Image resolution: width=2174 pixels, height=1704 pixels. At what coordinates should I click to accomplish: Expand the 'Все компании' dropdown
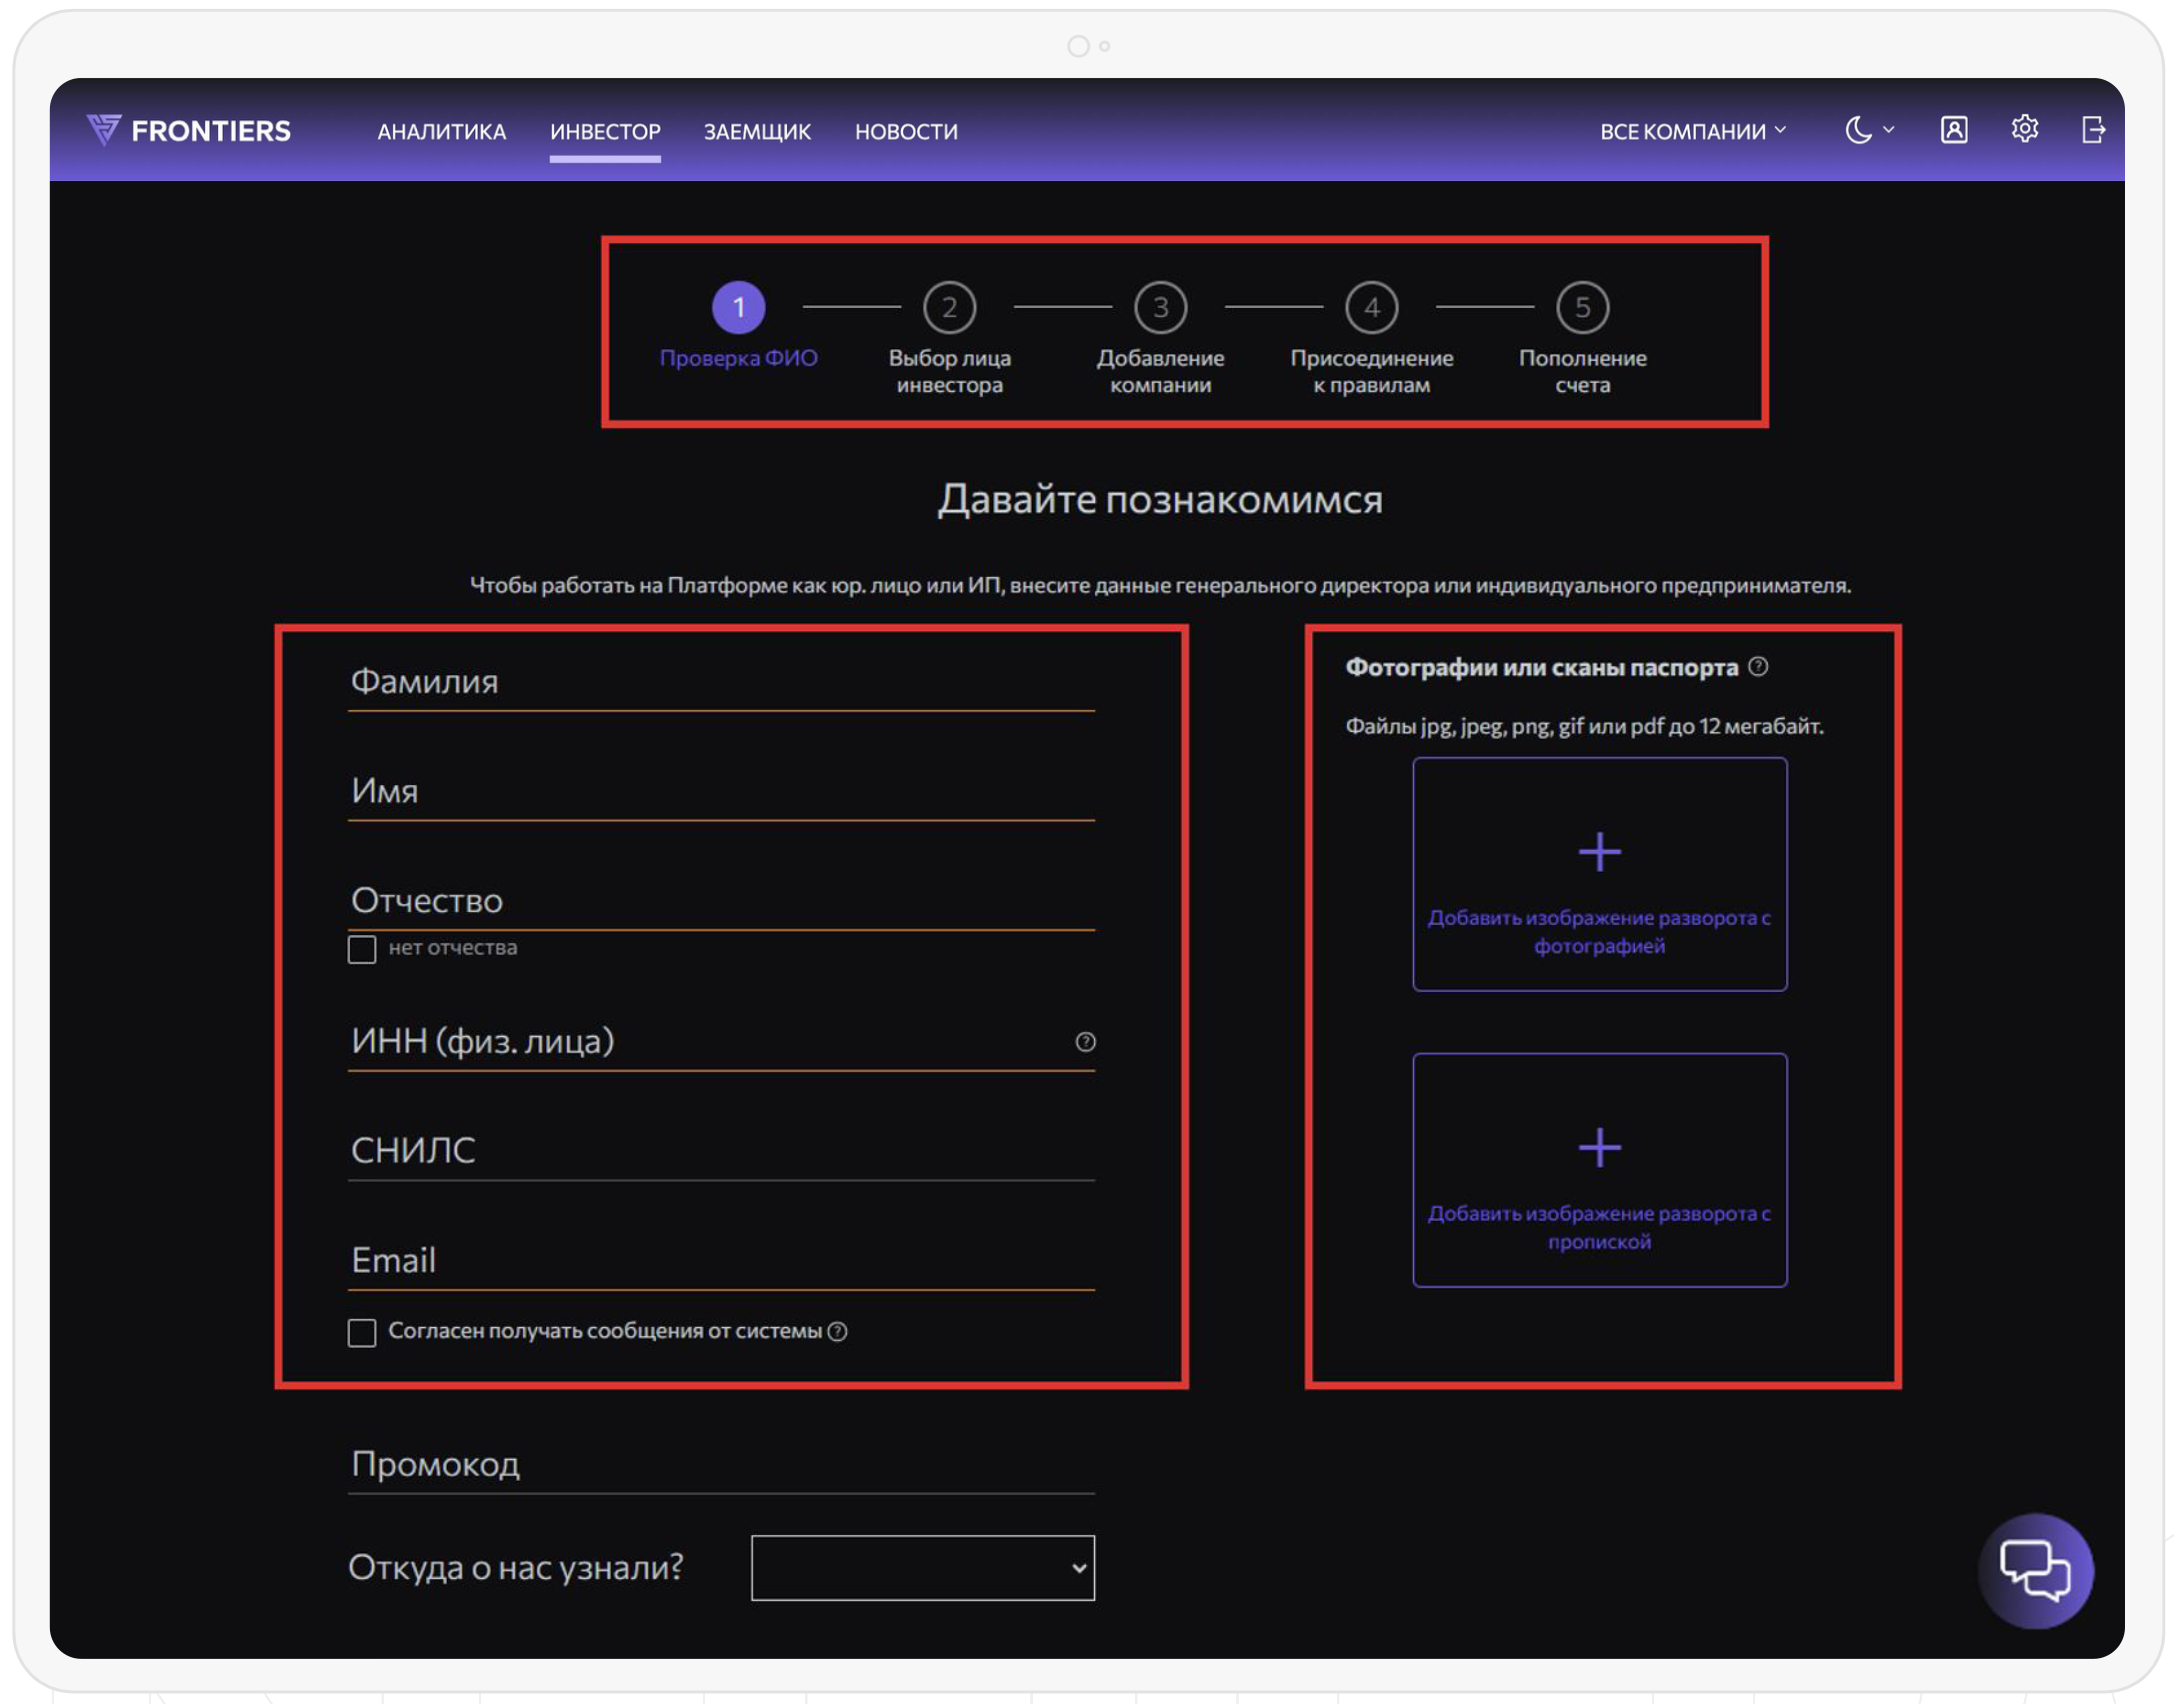(1692, 131)
